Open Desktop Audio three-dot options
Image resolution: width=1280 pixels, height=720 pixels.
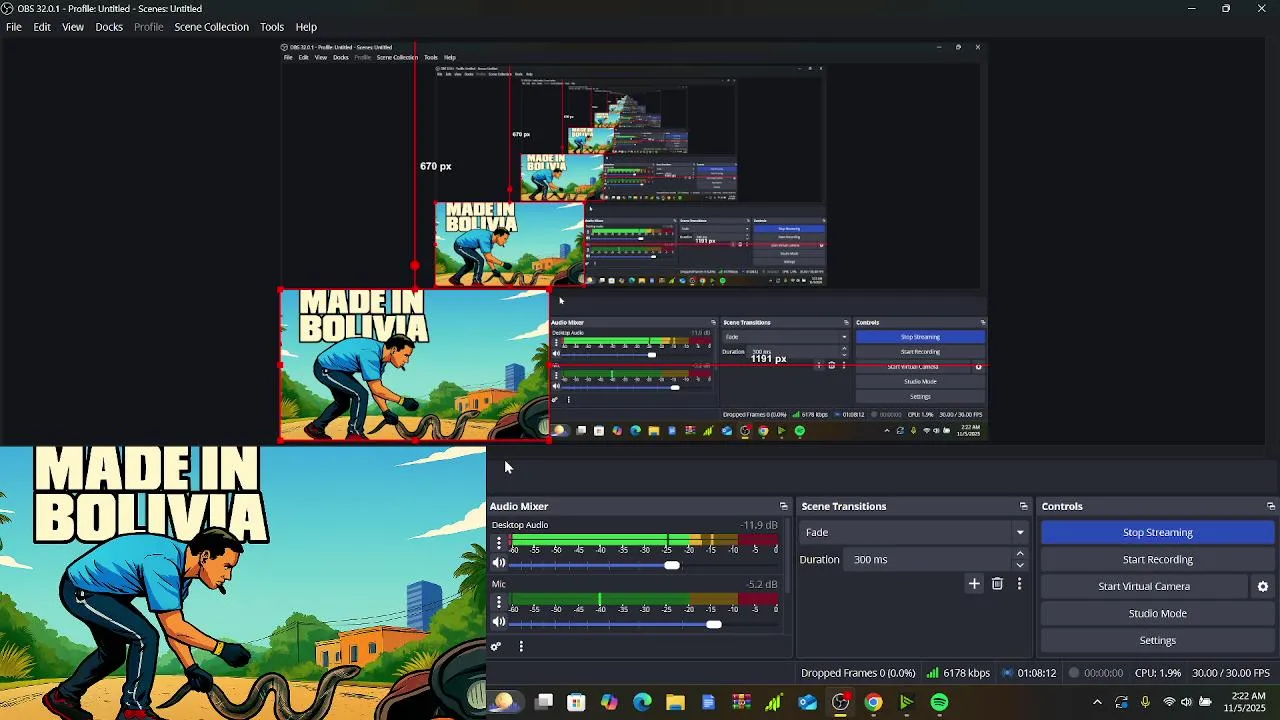pyautogui.click(x=499, y=543)
